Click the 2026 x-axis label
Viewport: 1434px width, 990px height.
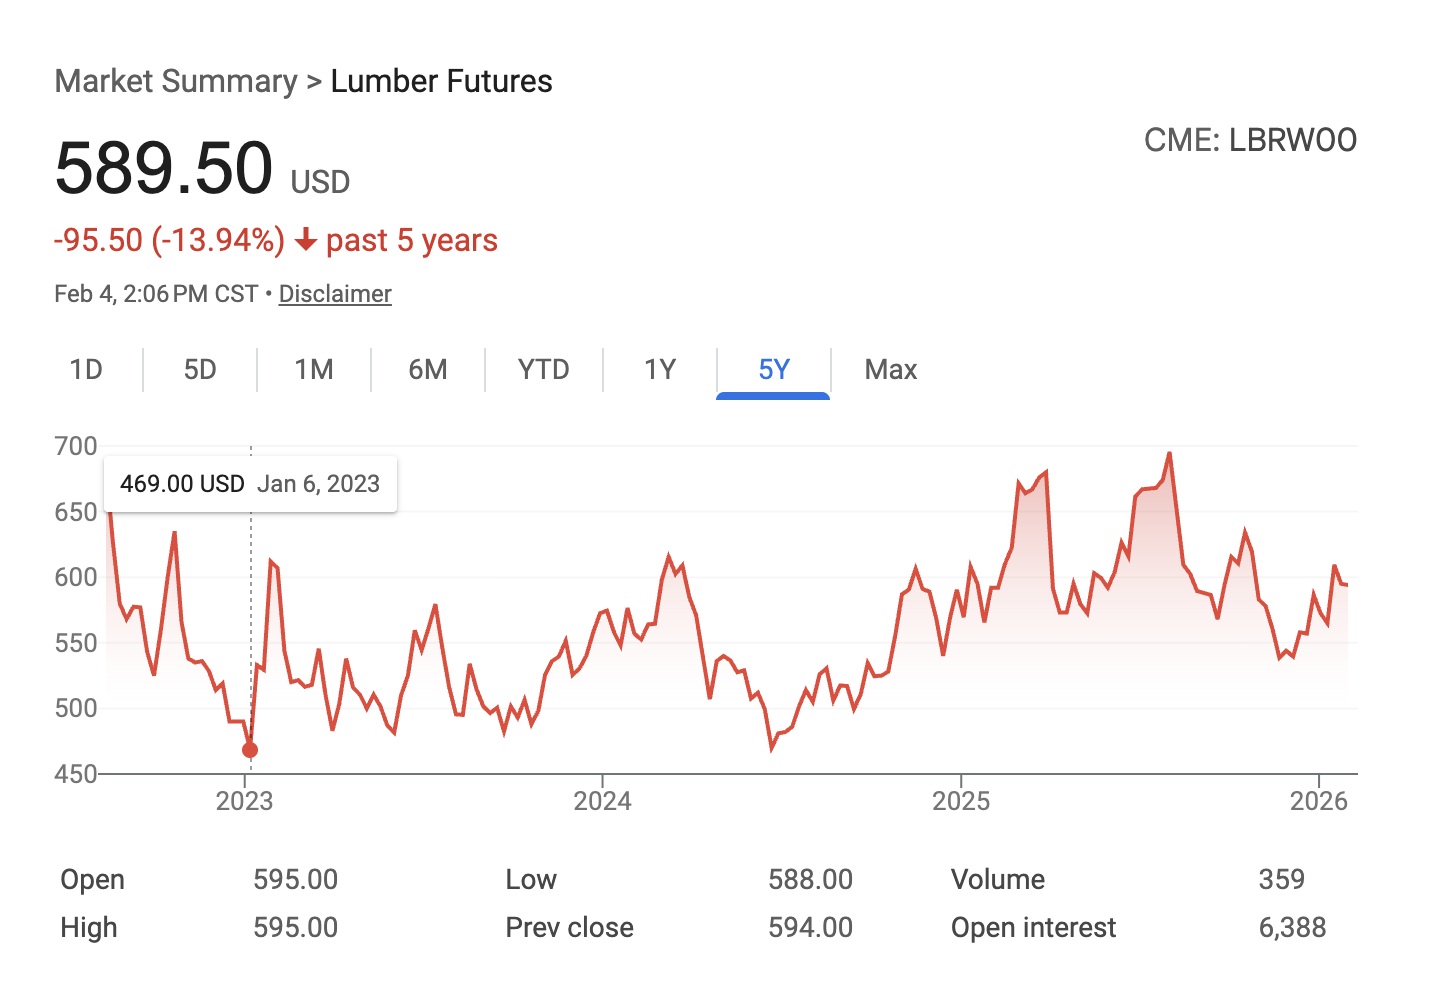pyautogui.click(x=1319, y=801)
